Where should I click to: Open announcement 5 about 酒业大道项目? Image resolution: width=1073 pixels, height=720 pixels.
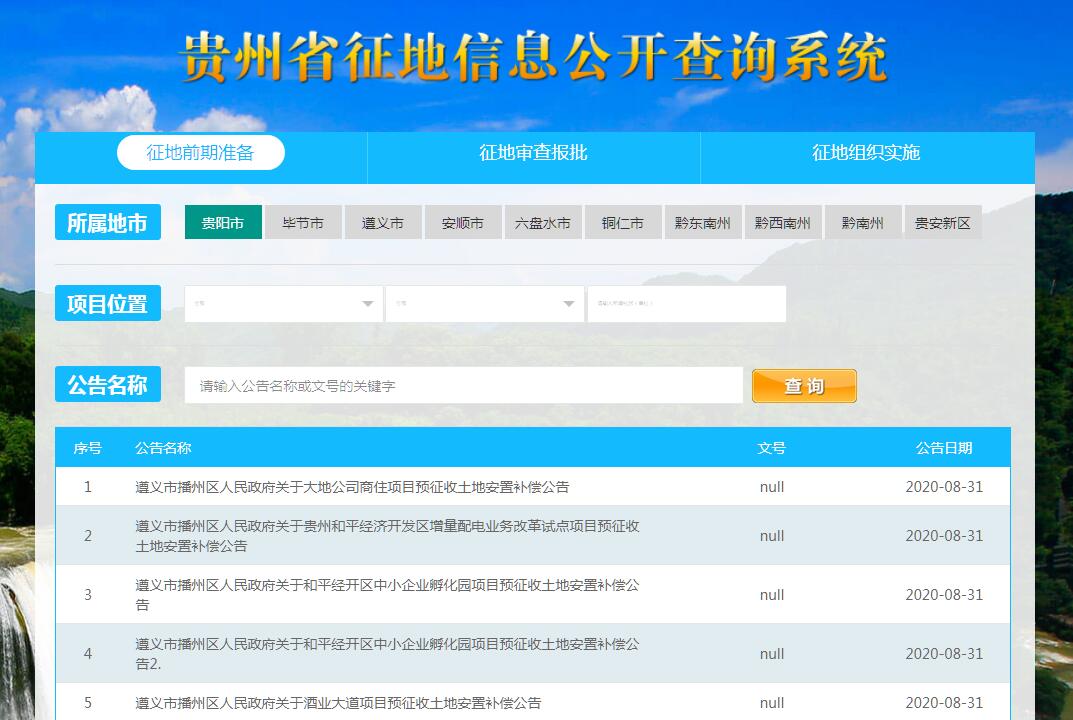point(338,703)
